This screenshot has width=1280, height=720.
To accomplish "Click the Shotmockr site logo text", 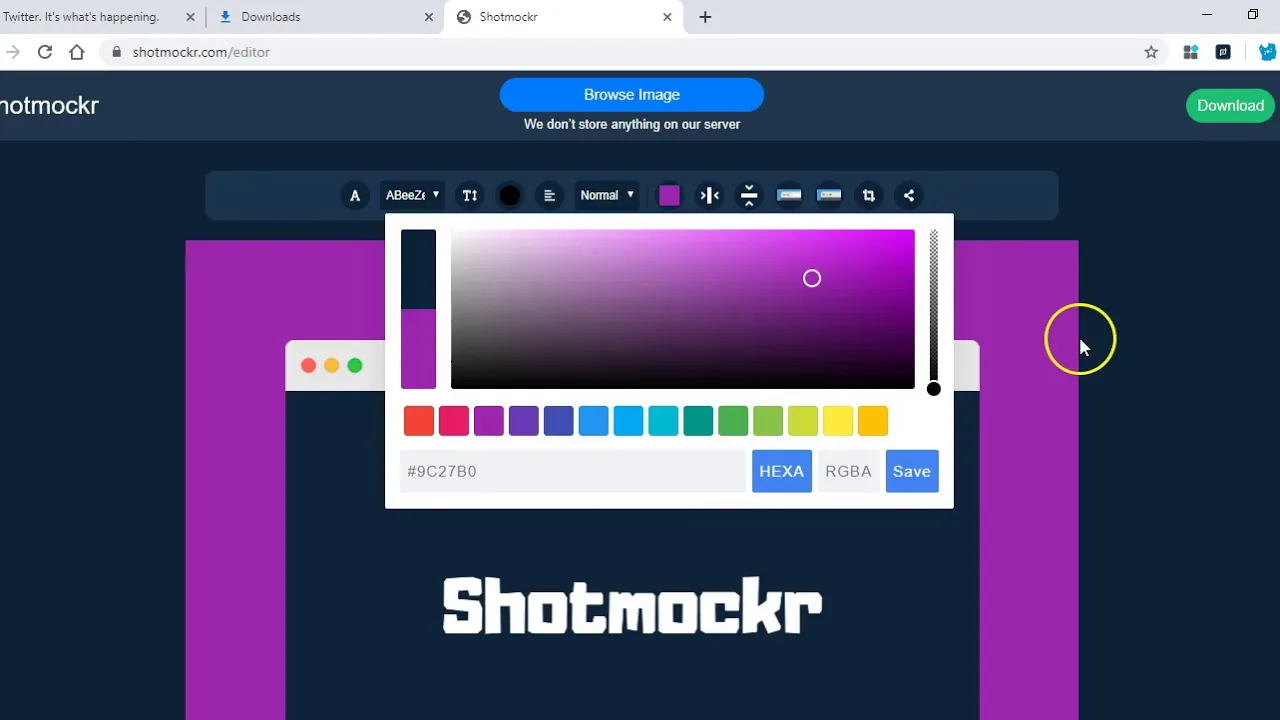I will point(49,106).
